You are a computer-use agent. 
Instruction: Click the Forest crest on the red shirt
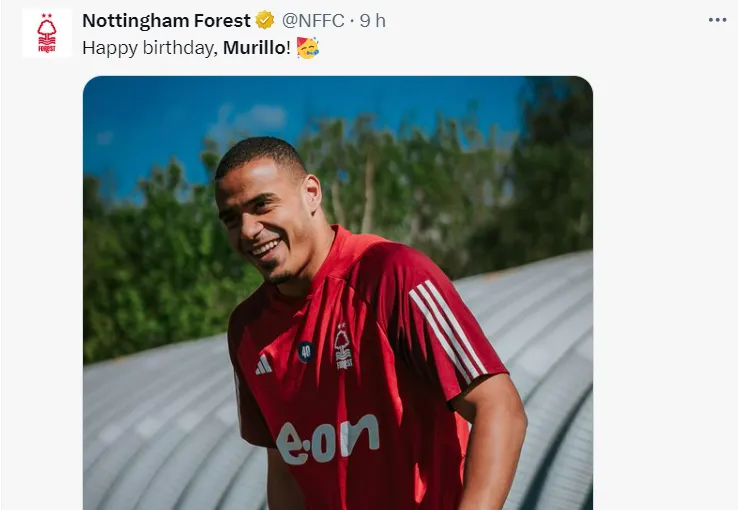343,347
